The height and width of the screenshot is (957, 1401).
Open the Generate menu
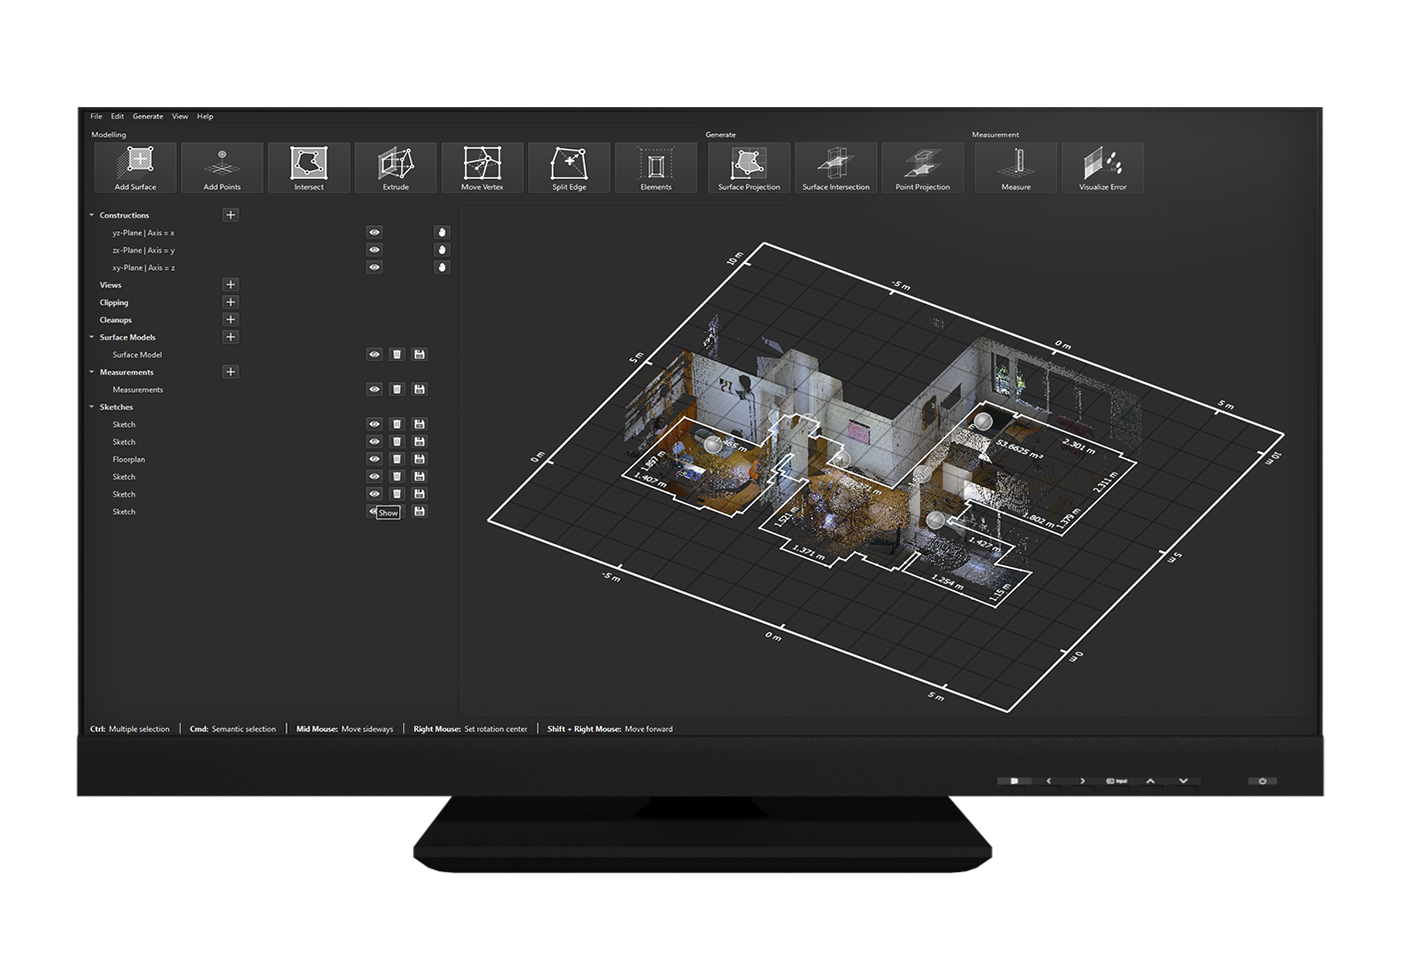[148, 117]
